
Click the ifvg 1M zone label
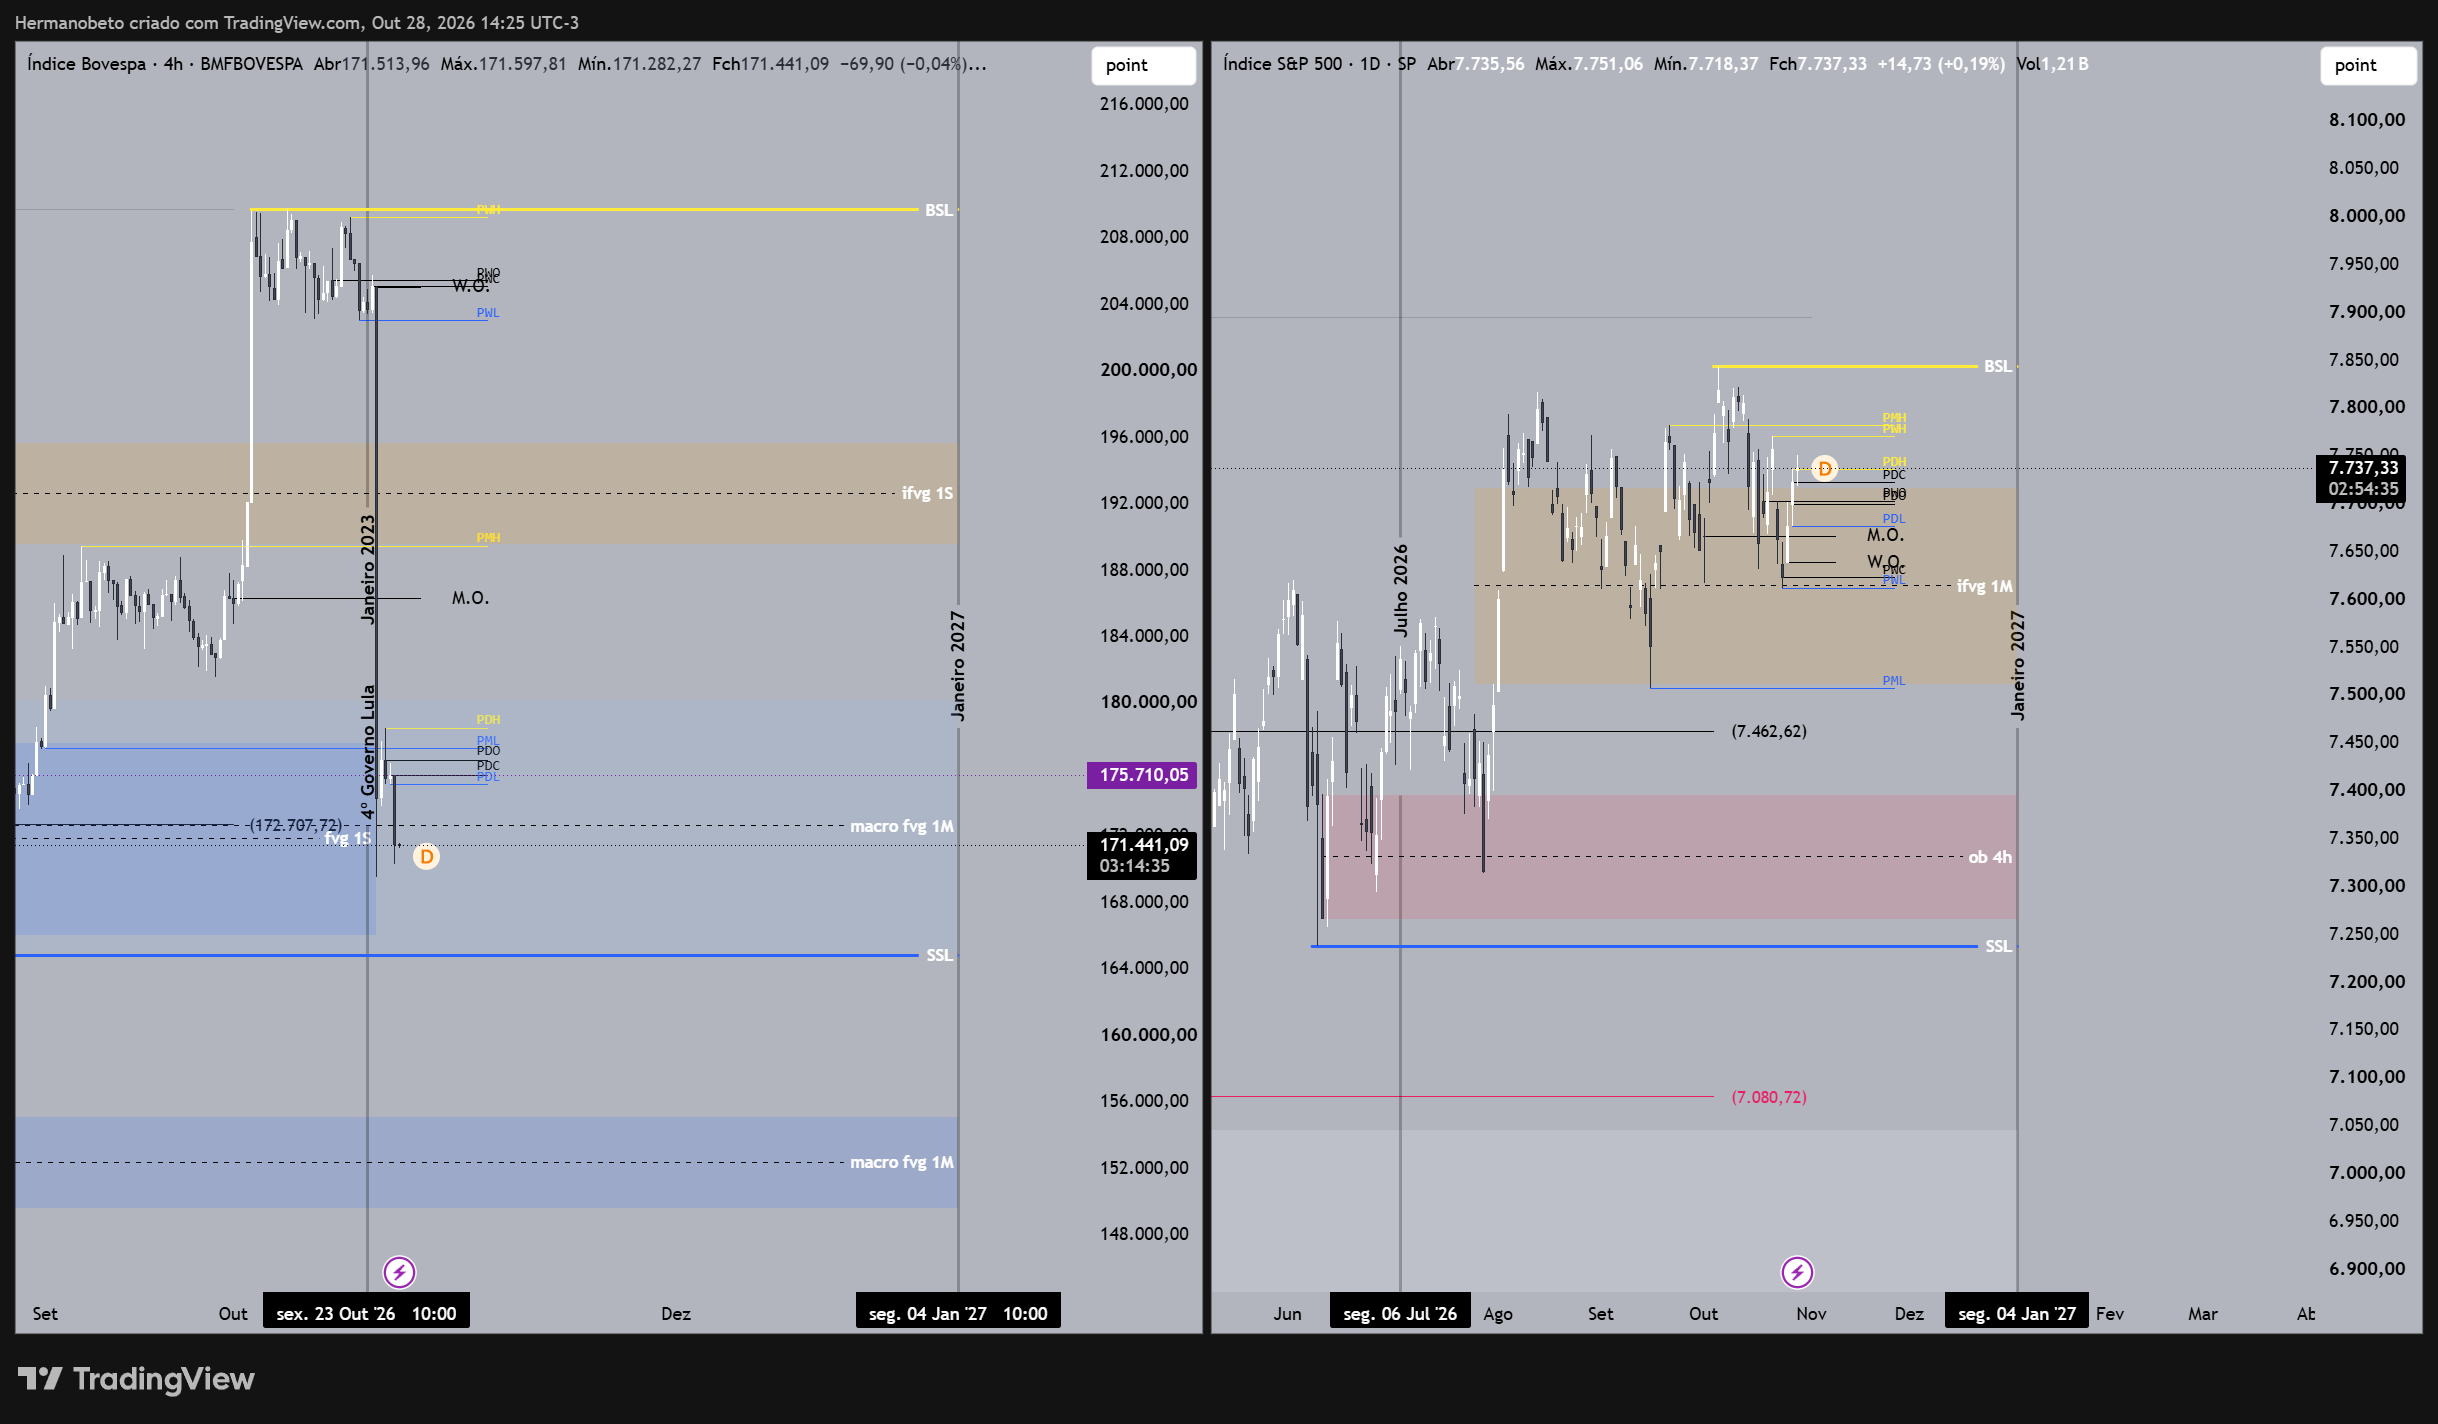(x=1984, y=586)
